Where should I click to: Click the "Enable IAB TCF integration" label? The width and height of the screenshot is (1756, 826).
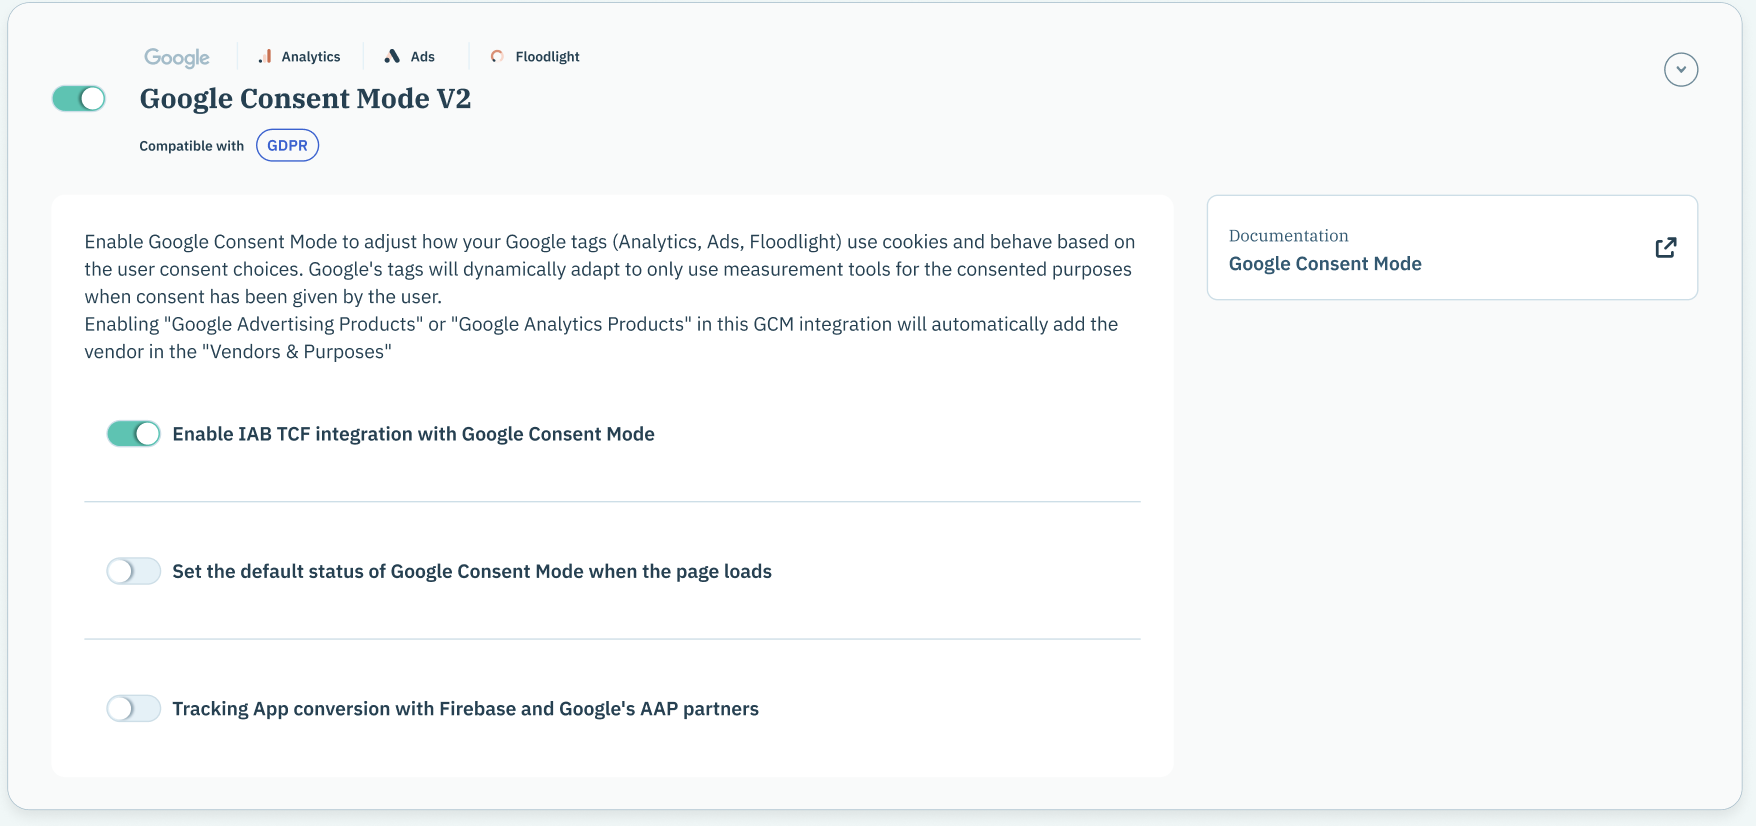[413, 434]
